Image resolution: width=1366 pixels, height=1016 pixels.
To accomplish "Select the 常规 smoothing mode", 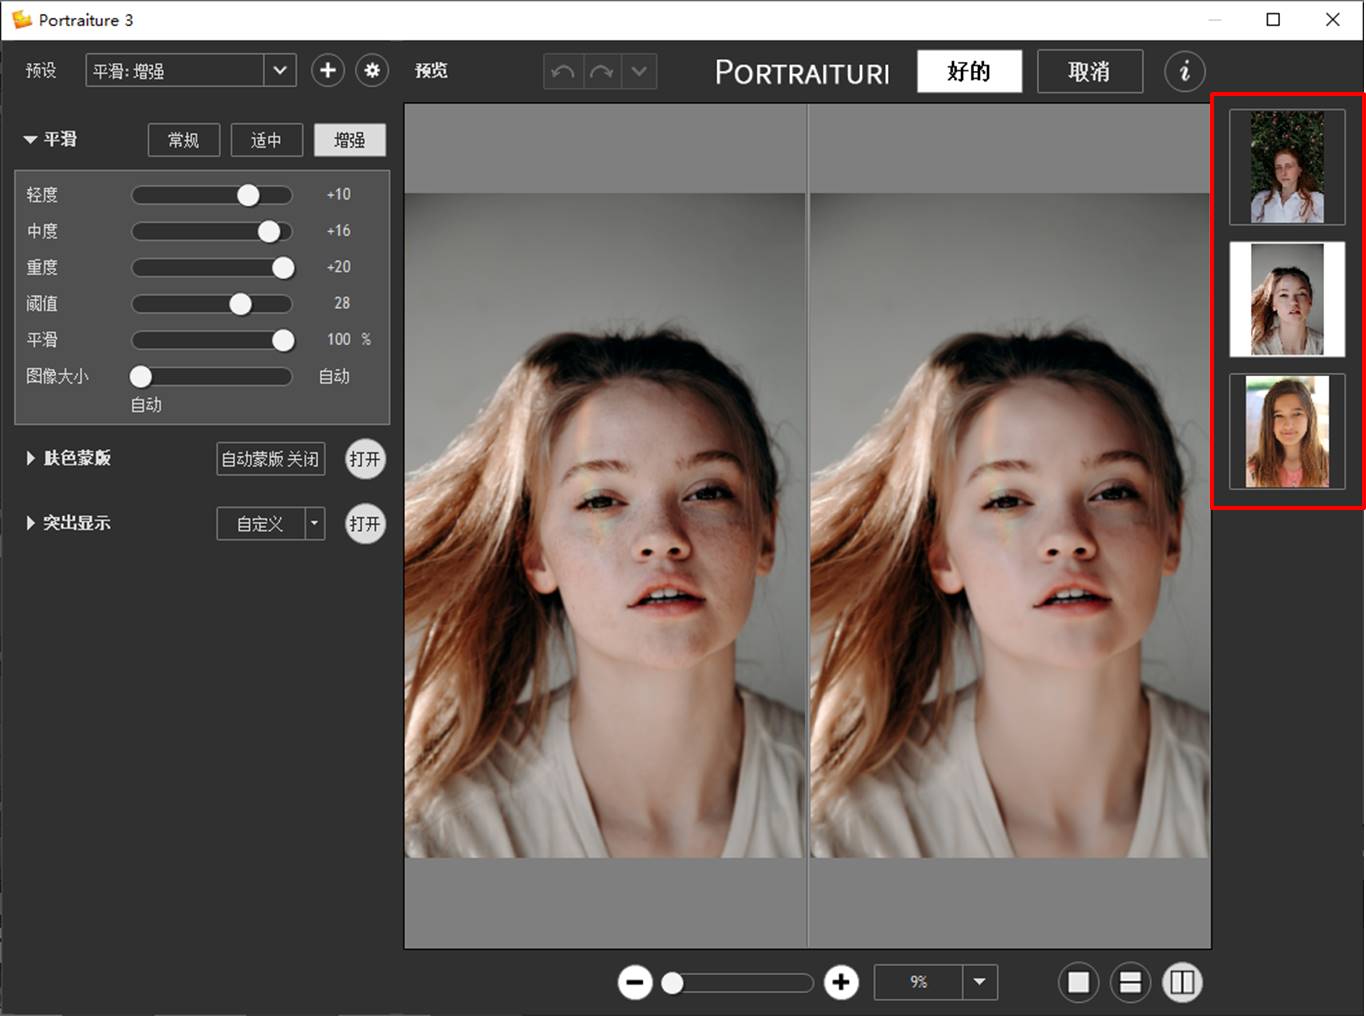I will pos(183,140).
